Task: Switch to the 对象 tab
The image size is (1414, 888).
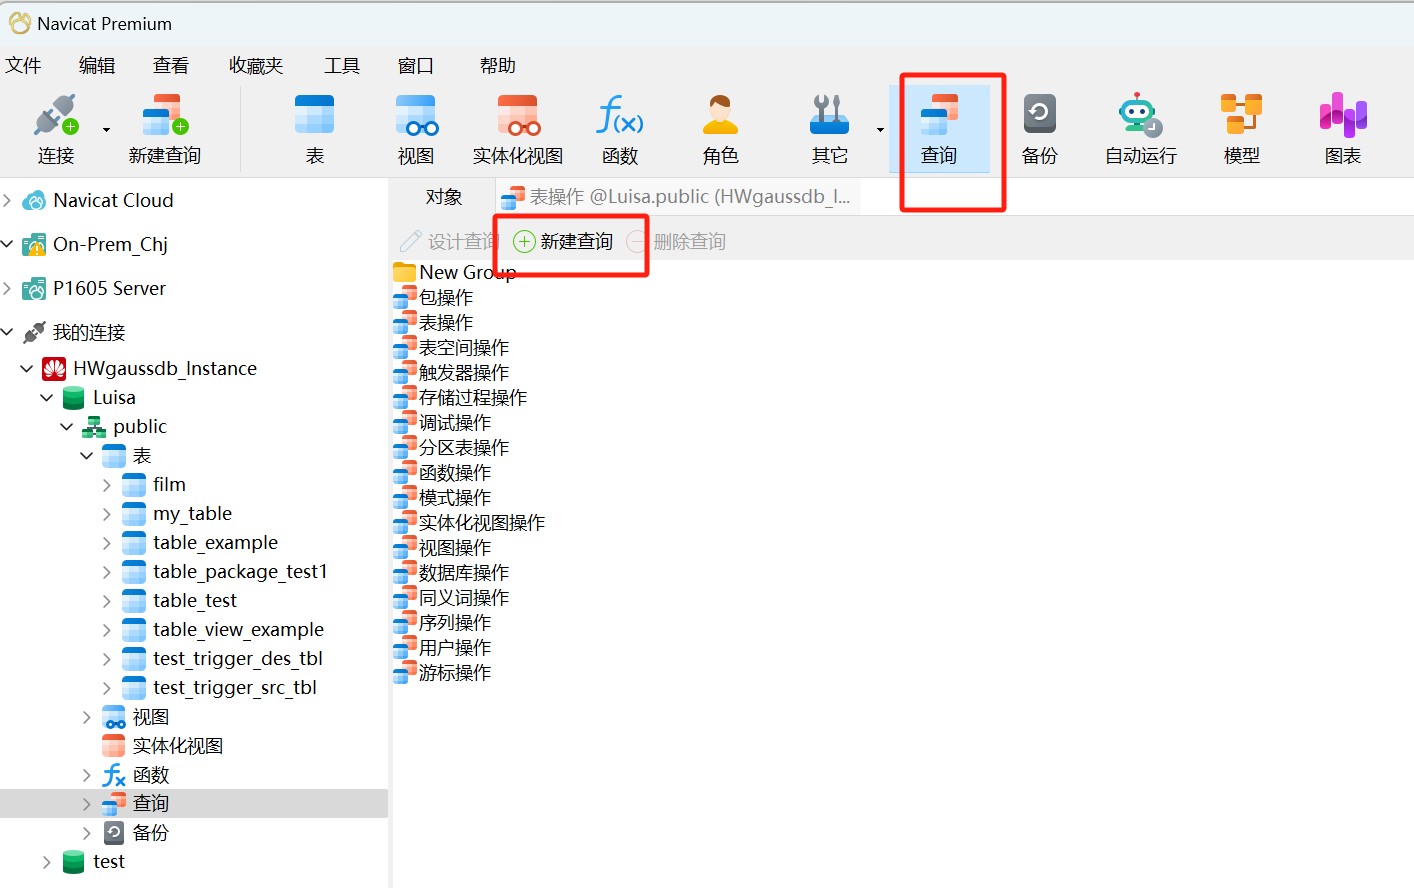Action: click(443, 196)
